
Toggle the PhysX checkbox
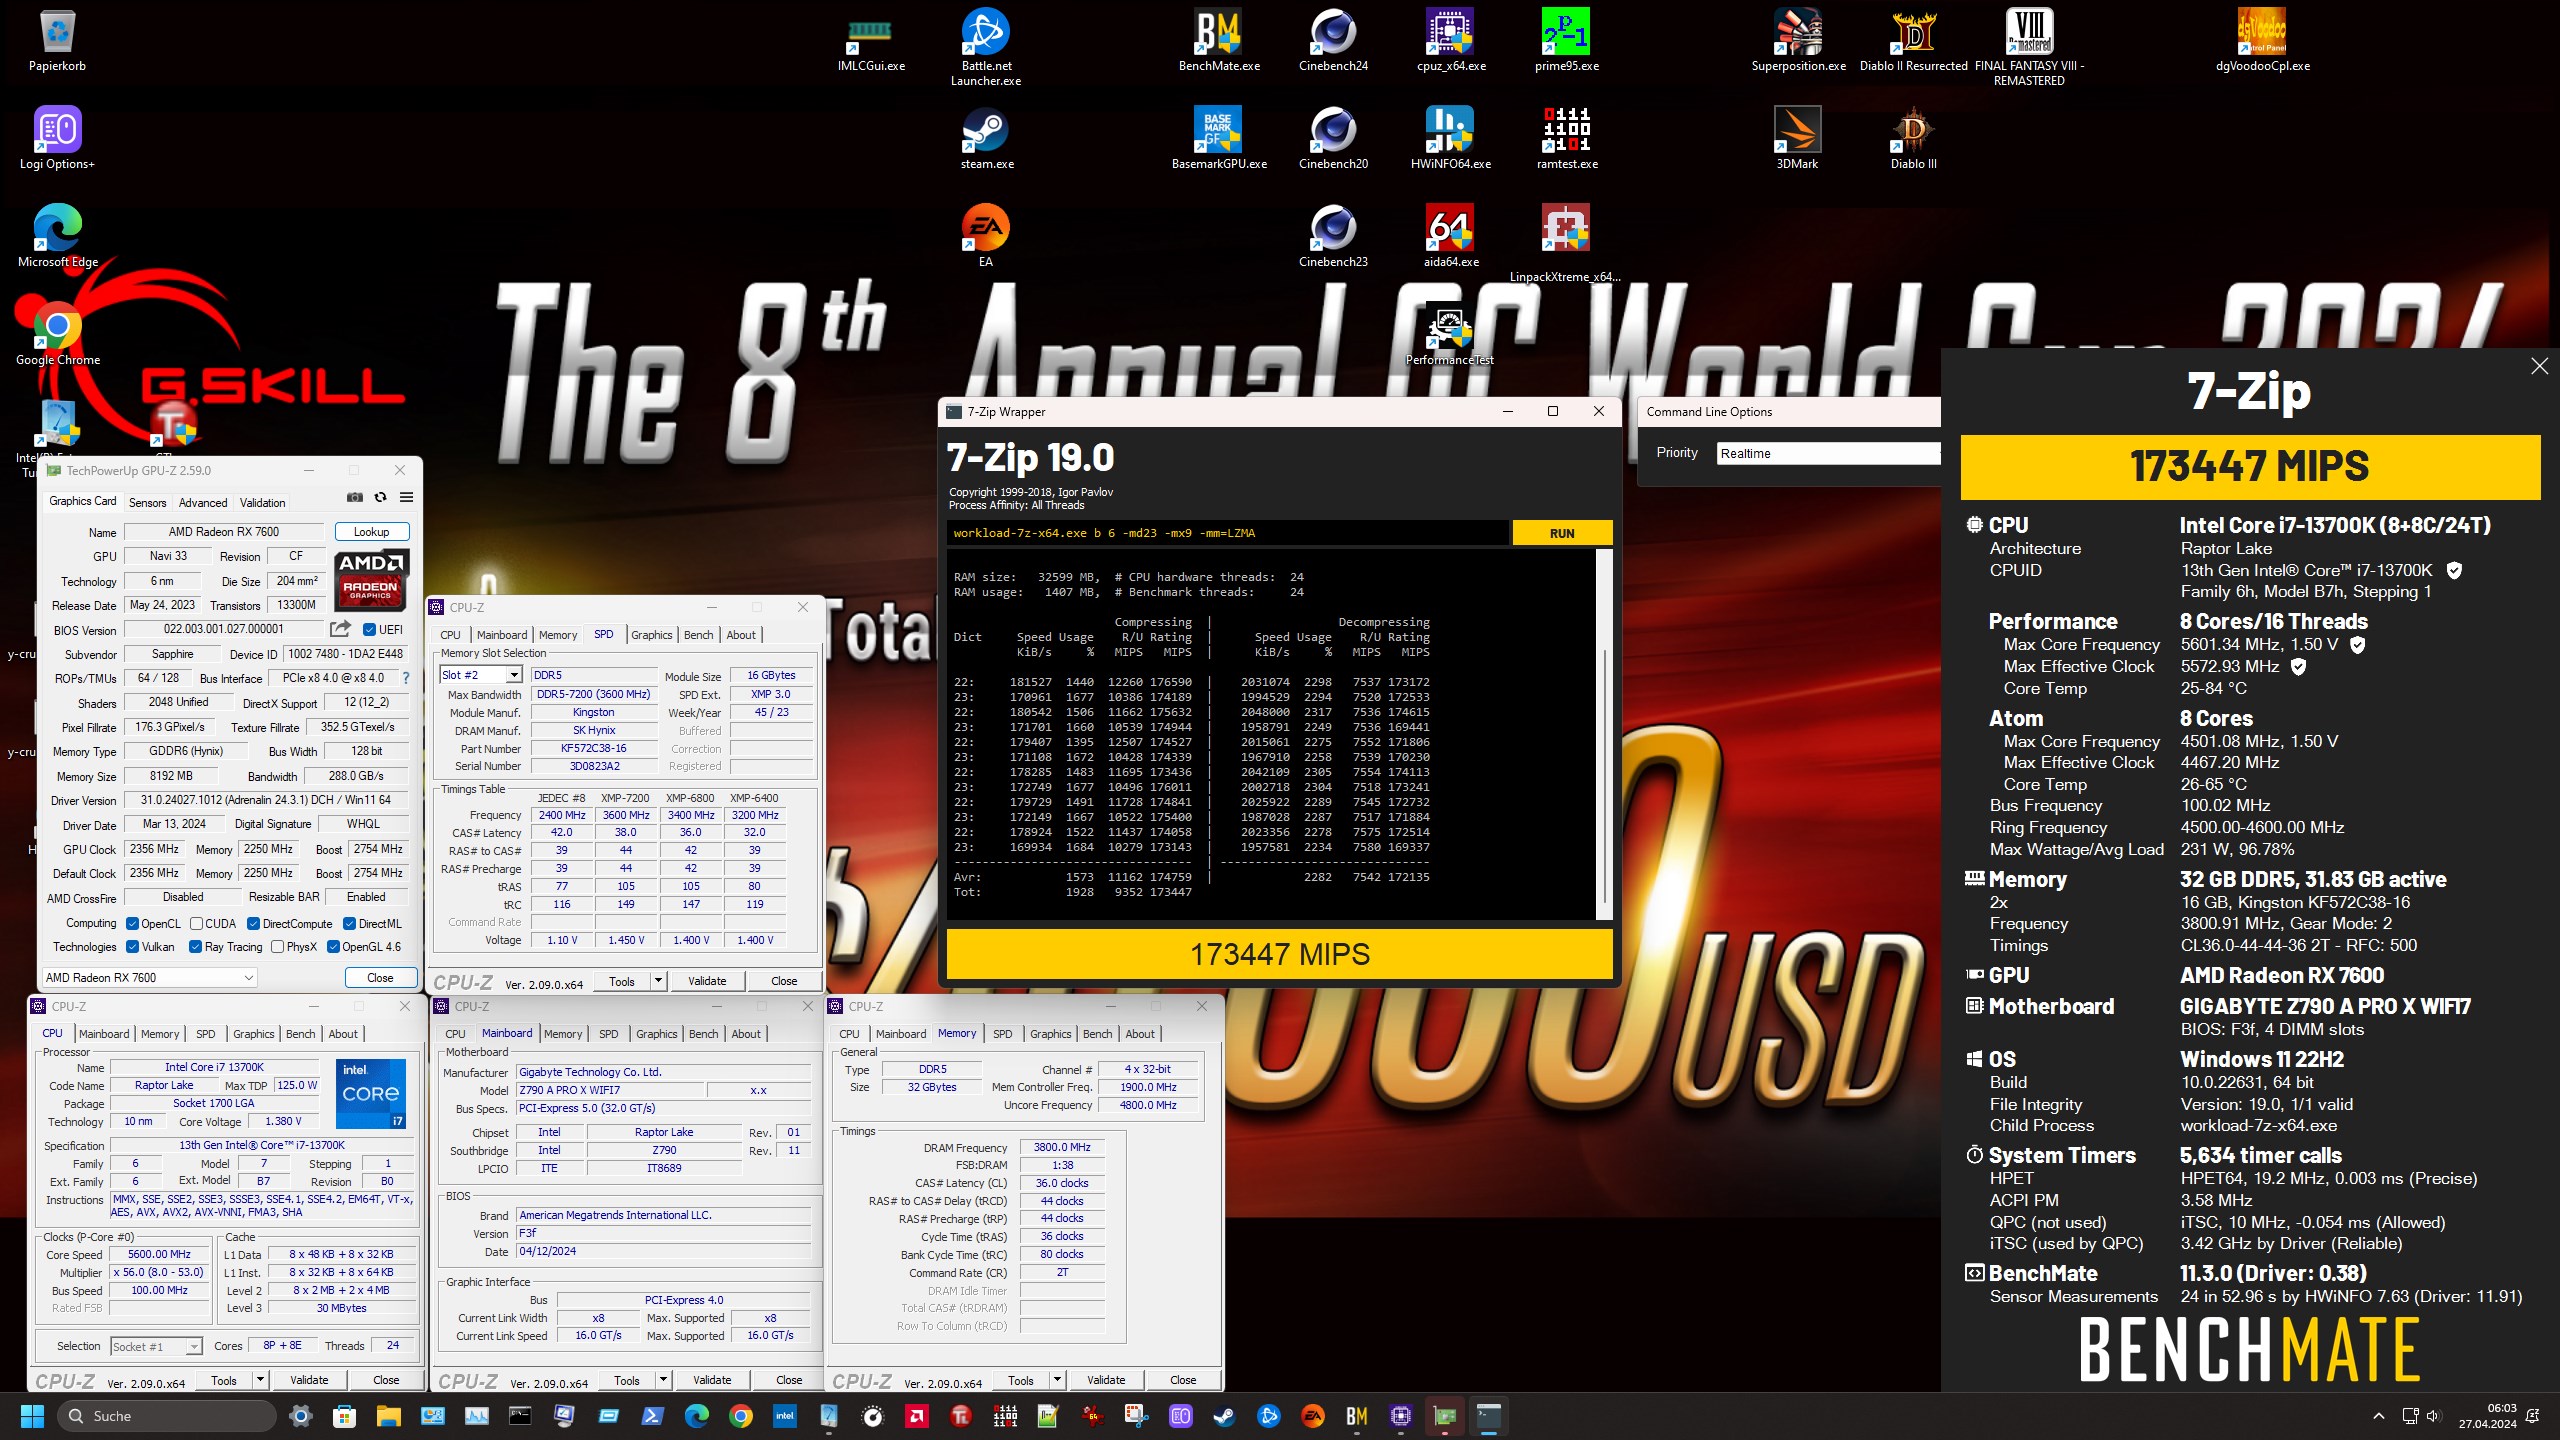(278, 947)
